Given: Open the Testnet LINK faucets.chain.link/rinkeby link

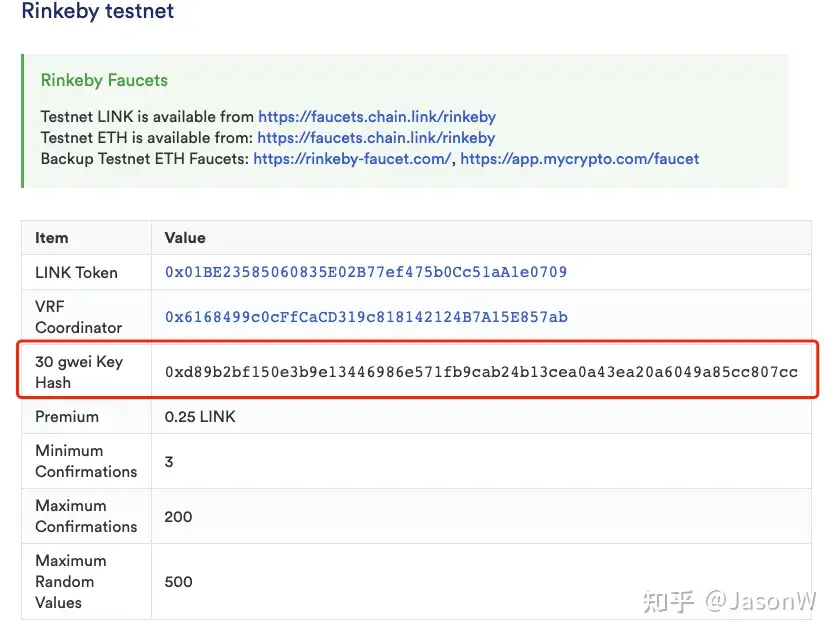Looking at the screenshot, I should tap(377, 117).
